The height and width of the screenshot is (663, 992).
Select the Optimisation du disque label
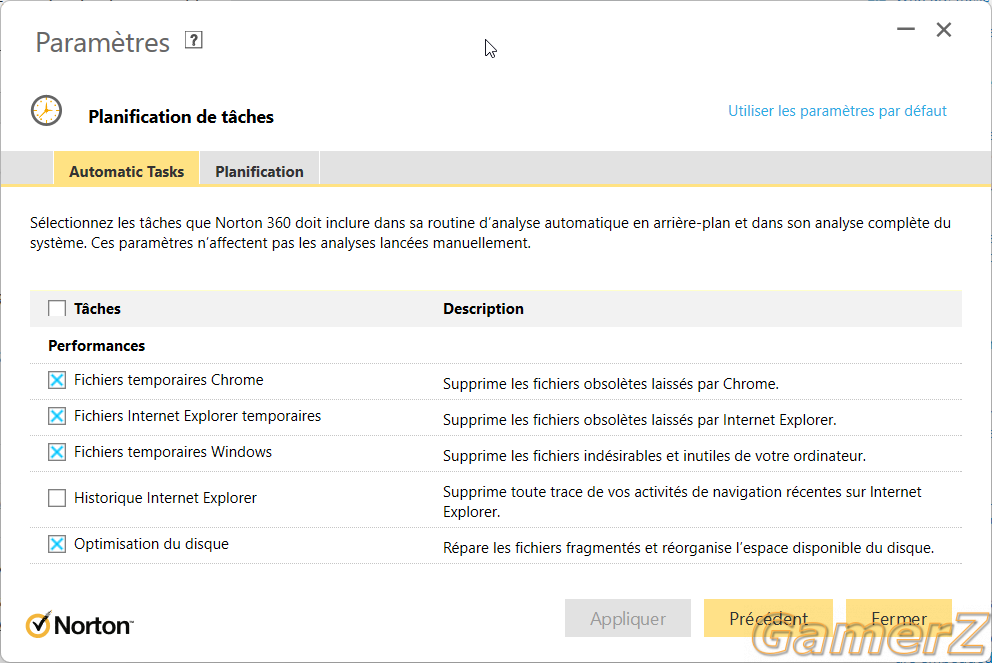pyautogui.click(x=151, y=544)
